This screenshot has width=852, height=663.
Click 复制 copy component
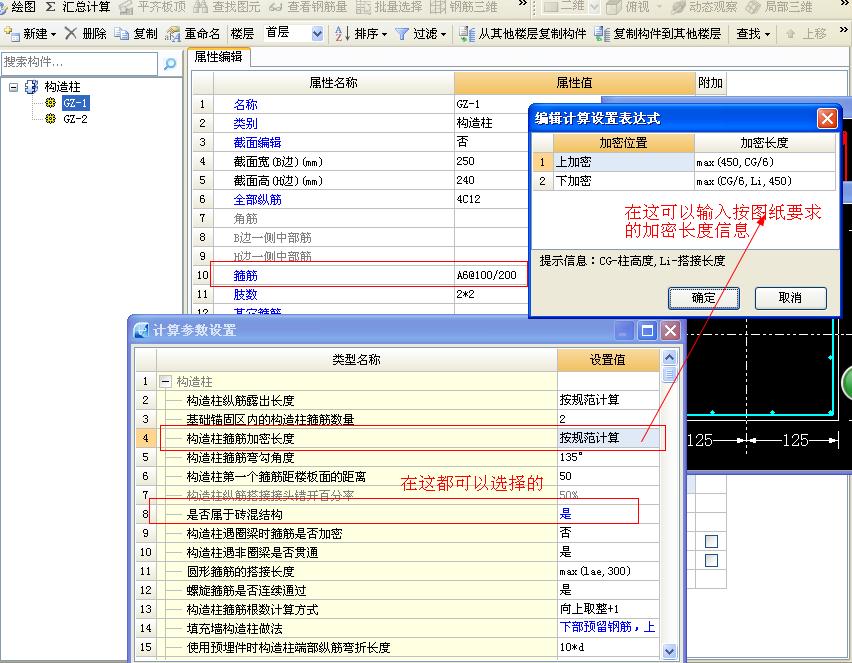136,34
